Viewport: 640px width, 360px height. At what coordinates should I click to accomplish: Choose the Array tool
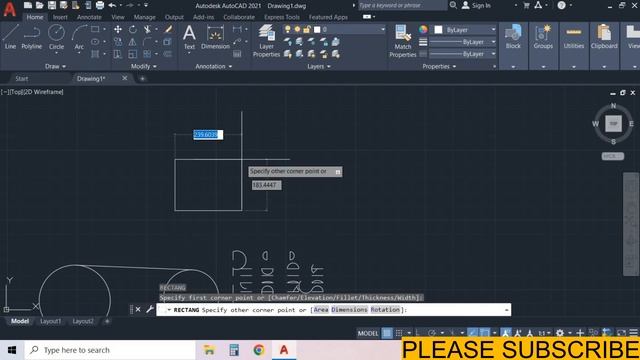(x=147, y=54)
